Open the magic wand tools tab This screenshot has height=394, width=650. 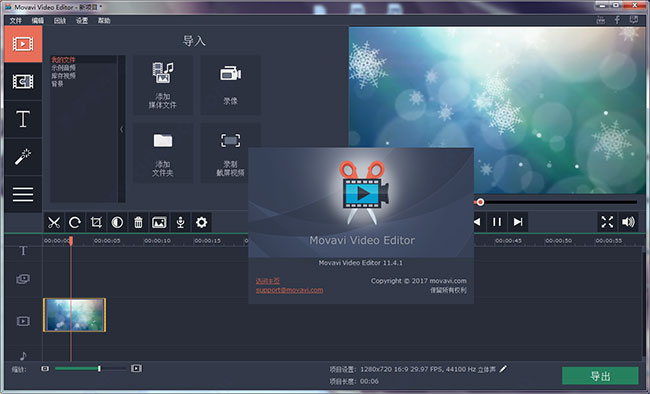tap(23, 157)
